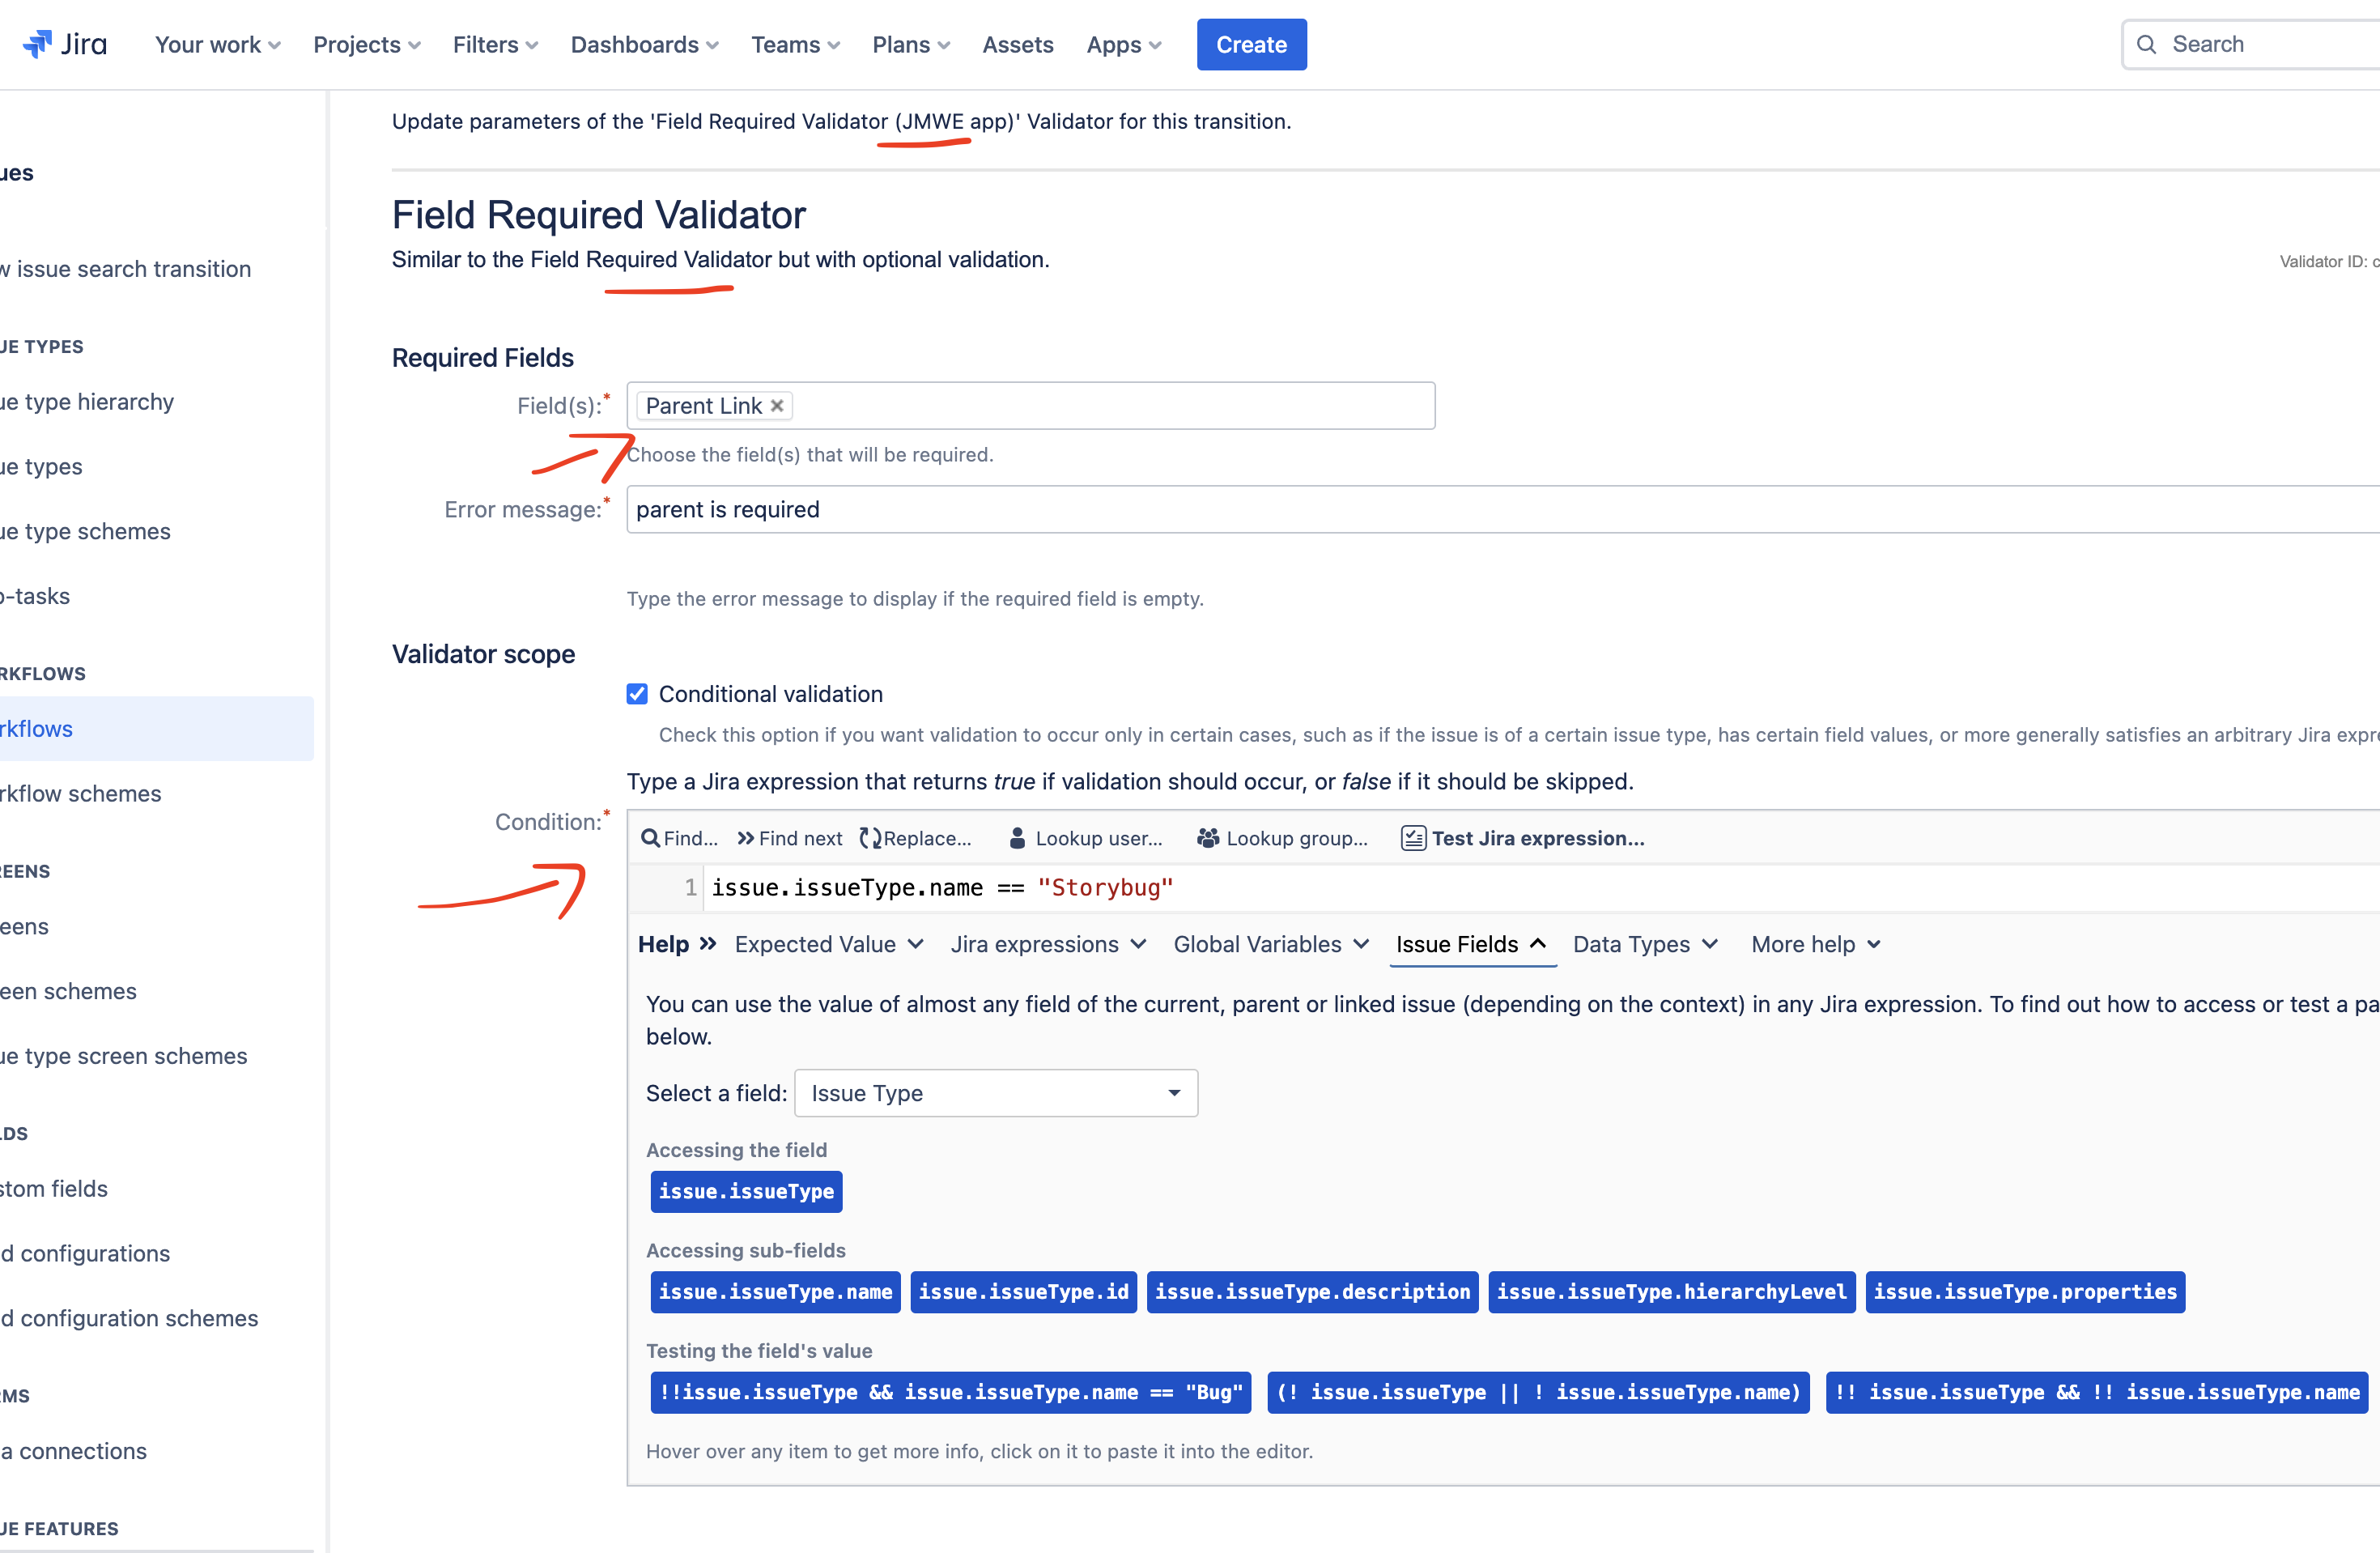Insert the issue.issueType.hierarchyLevel token
This screenshot has width=2380, height=1553.
(1671, 1291)
